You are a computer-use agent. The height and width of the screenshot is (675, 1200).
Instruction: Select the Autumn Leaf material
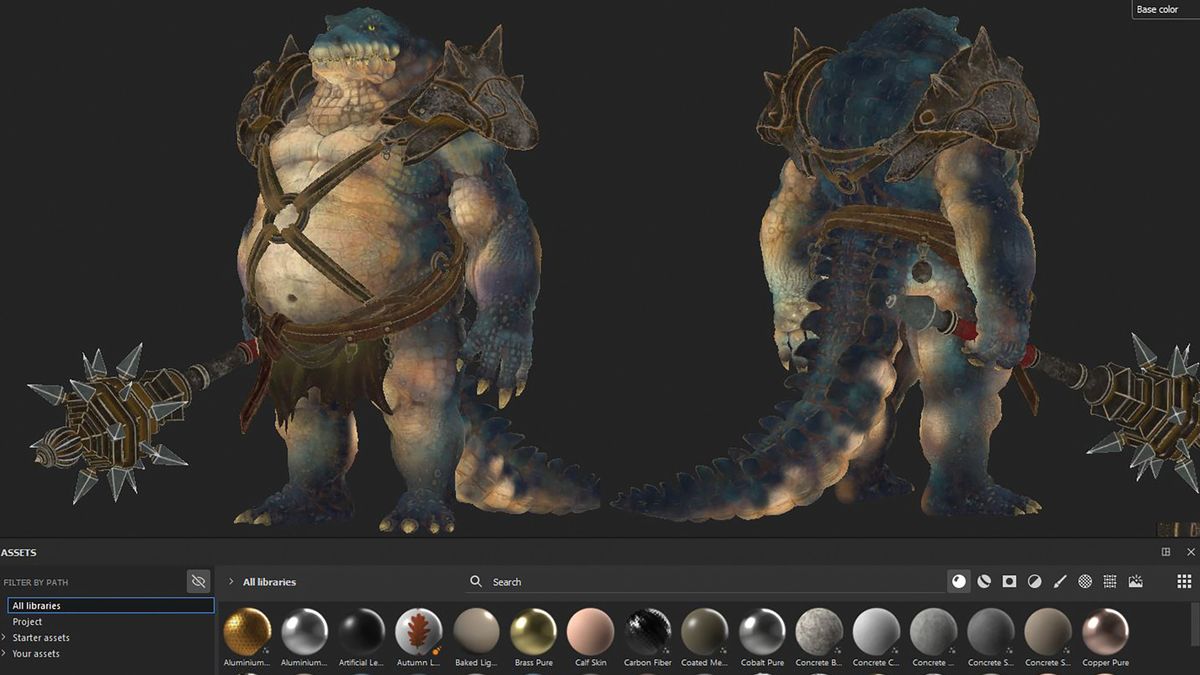(419, 637)
